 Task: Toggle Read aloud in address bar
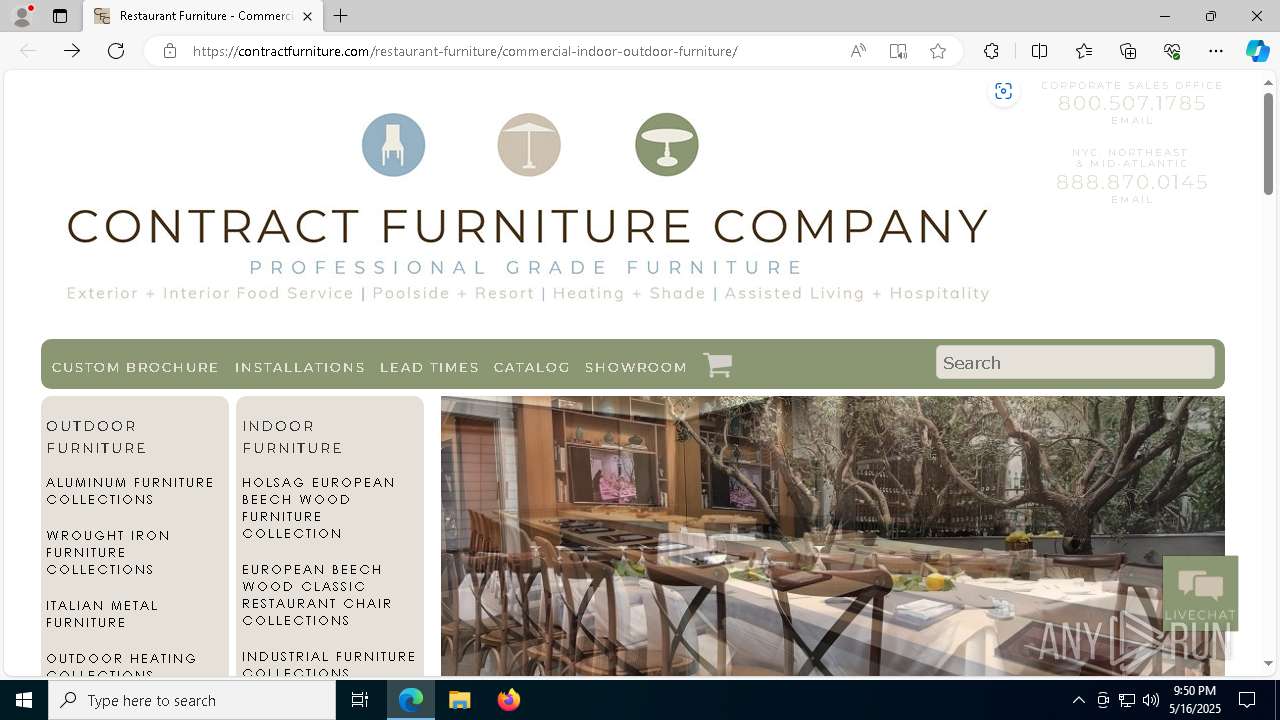(858, 51)
